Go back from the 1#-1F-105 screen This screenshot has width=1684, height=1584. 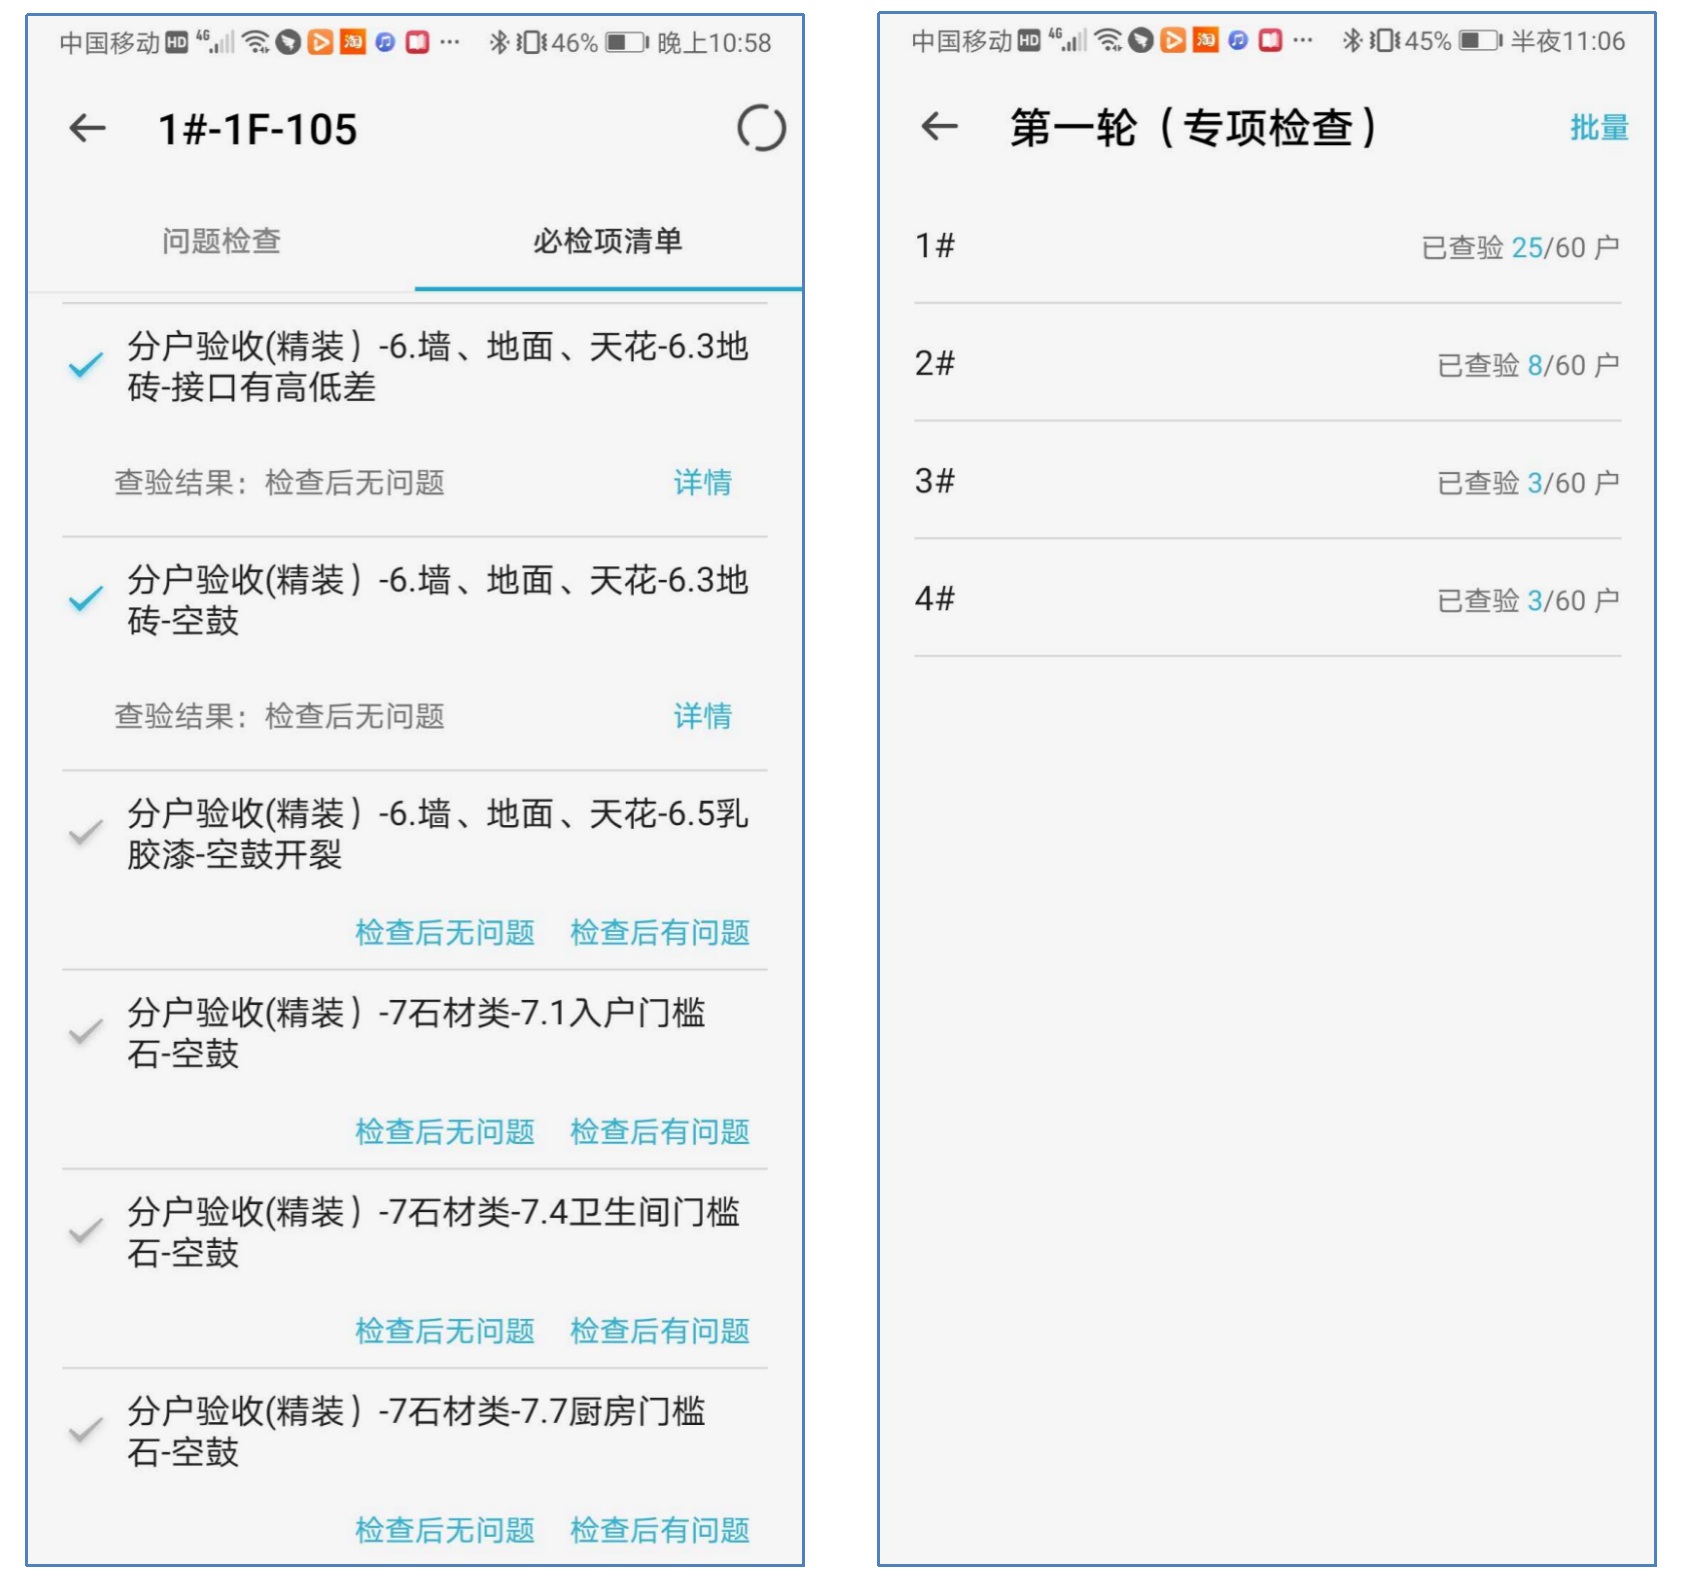click(87, 128)
